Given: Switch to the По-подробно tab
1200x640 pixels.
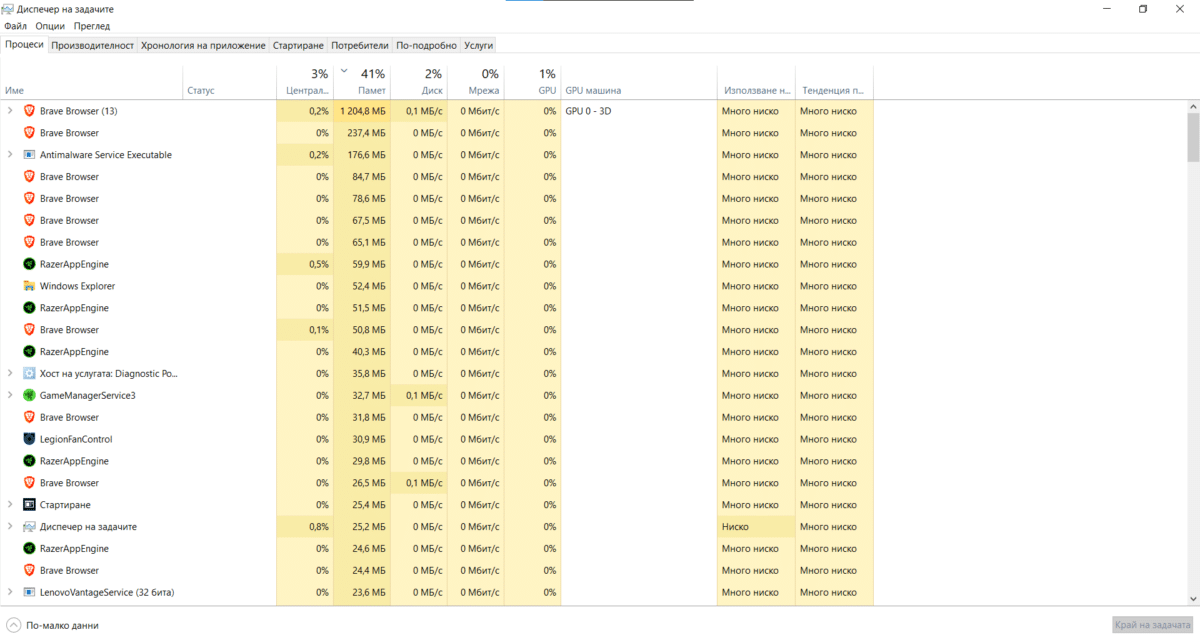Looking at the screenshot, I should click(426, 45).
